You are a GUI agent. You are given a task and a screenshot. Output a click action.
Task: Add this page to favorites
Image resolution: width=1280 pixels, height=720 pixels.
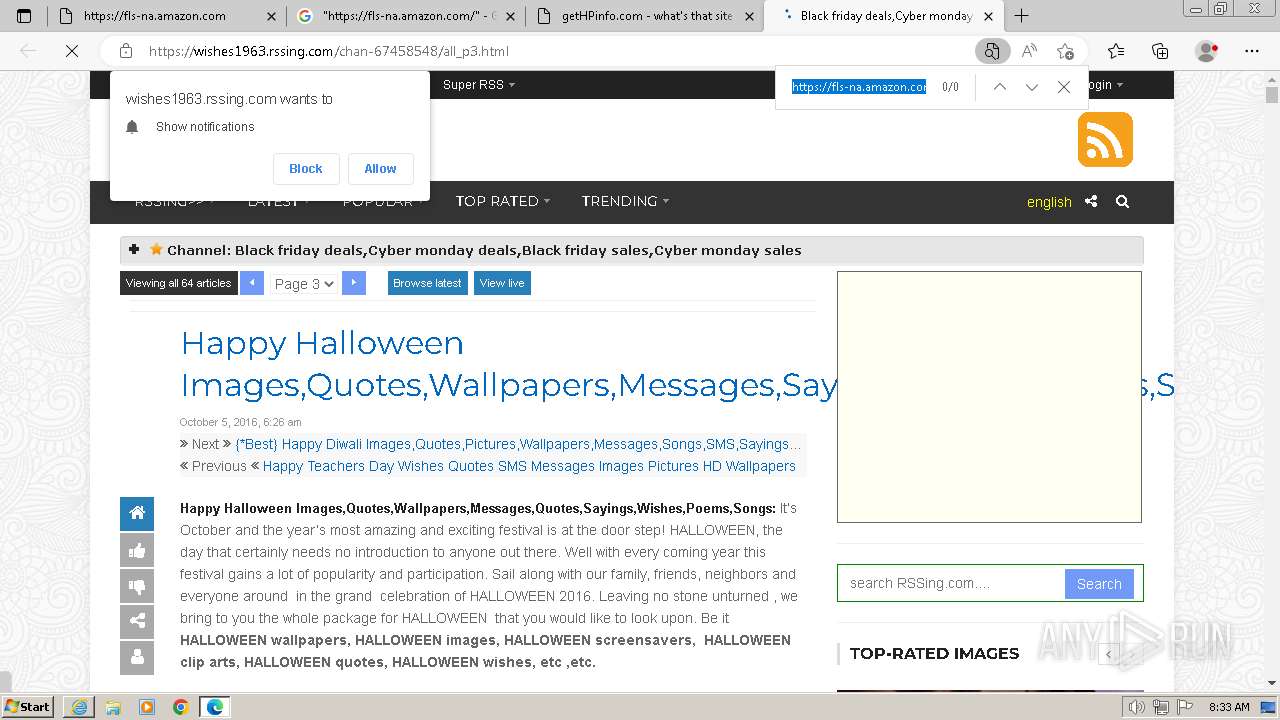coord(1065,51)
